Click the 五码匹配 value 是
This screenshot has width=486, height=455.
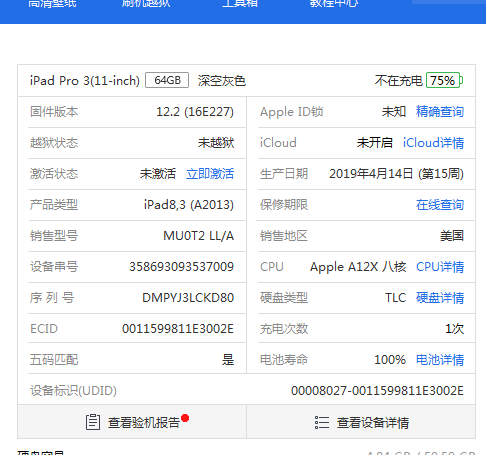click(x=228, y=360)
